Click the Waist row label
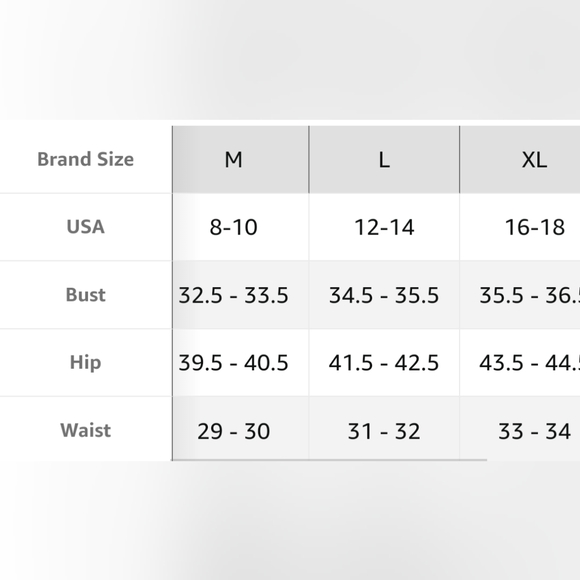The height and width of the screenshot is (580, 580). tap(85, 430)
